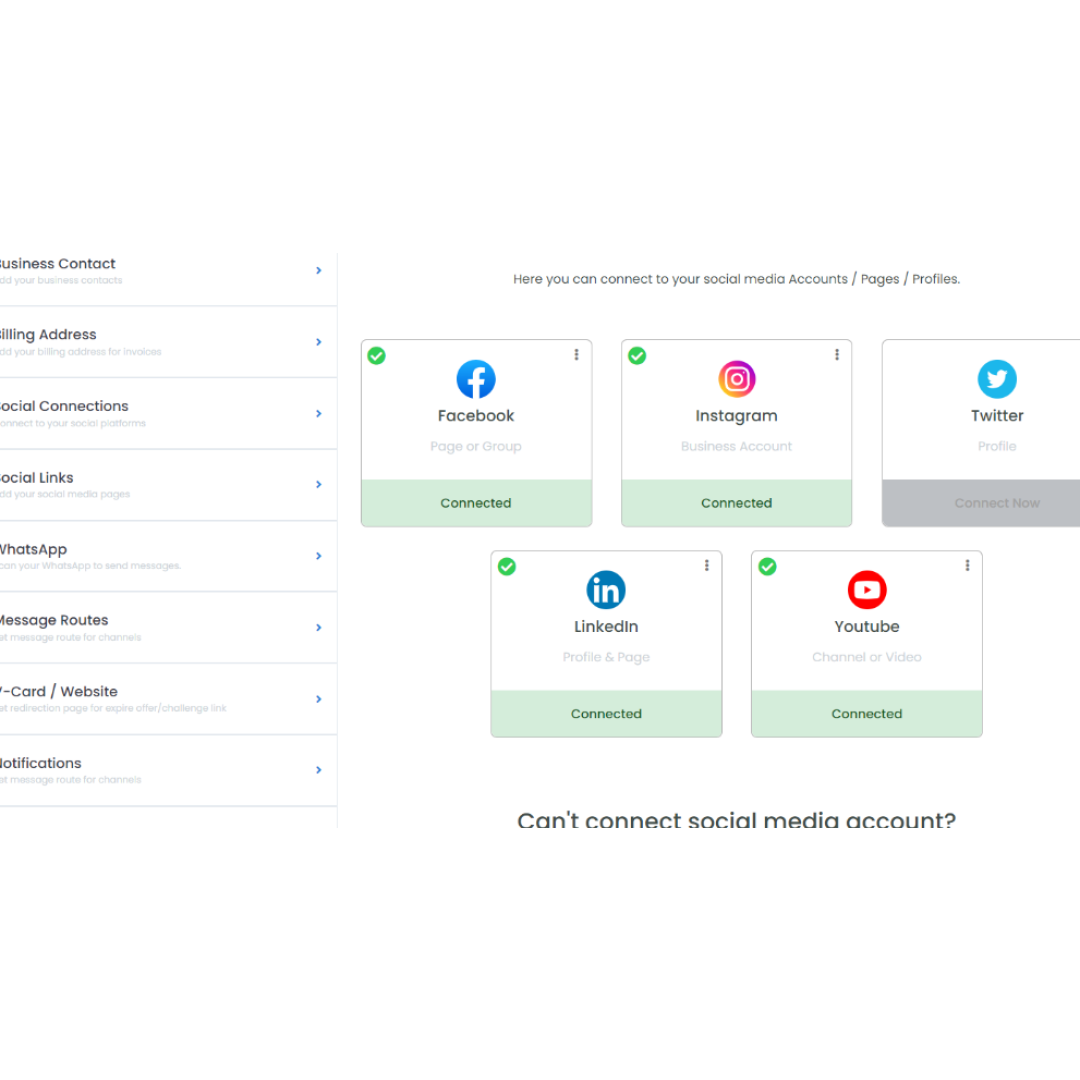The height and width of the screenshot is (1080, 1080).
Task: Open Facebook card three-dot menu
Action: coord(577,355)
